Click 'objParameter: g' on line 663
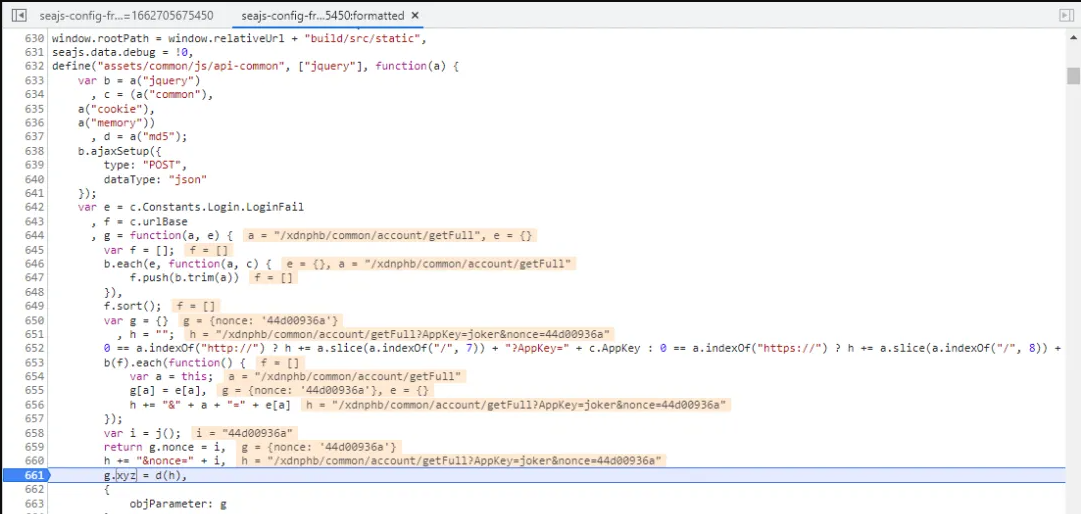This screenshot has width=1081, height=514. pyautogui.click(x=179, y=504)
